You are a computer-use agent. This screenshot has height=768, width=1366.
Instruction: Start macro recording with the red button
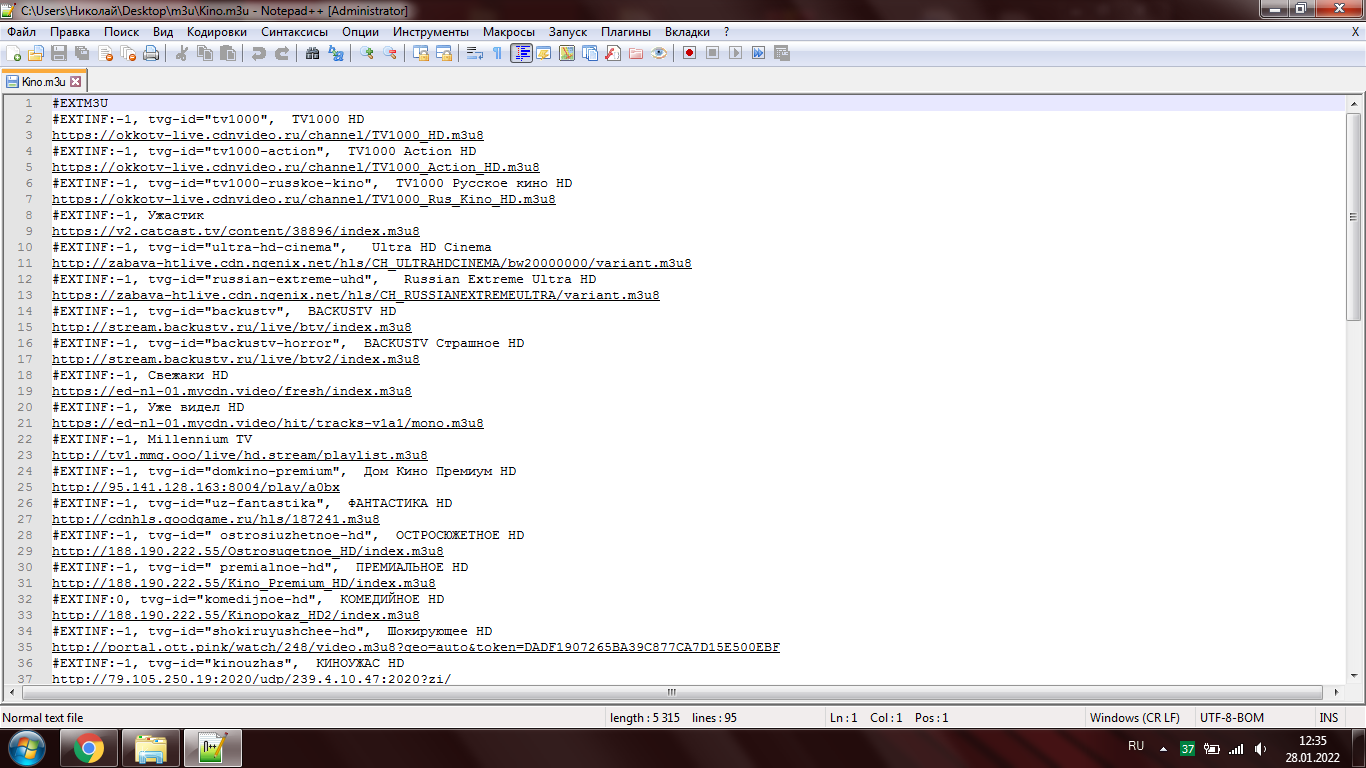tap(689, 53)
